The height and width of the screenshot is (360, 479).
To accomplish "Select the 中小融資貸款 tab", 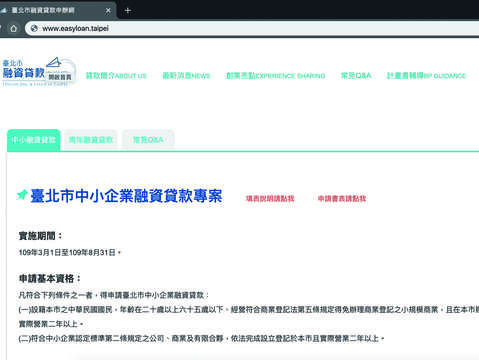I will [34, 140].
